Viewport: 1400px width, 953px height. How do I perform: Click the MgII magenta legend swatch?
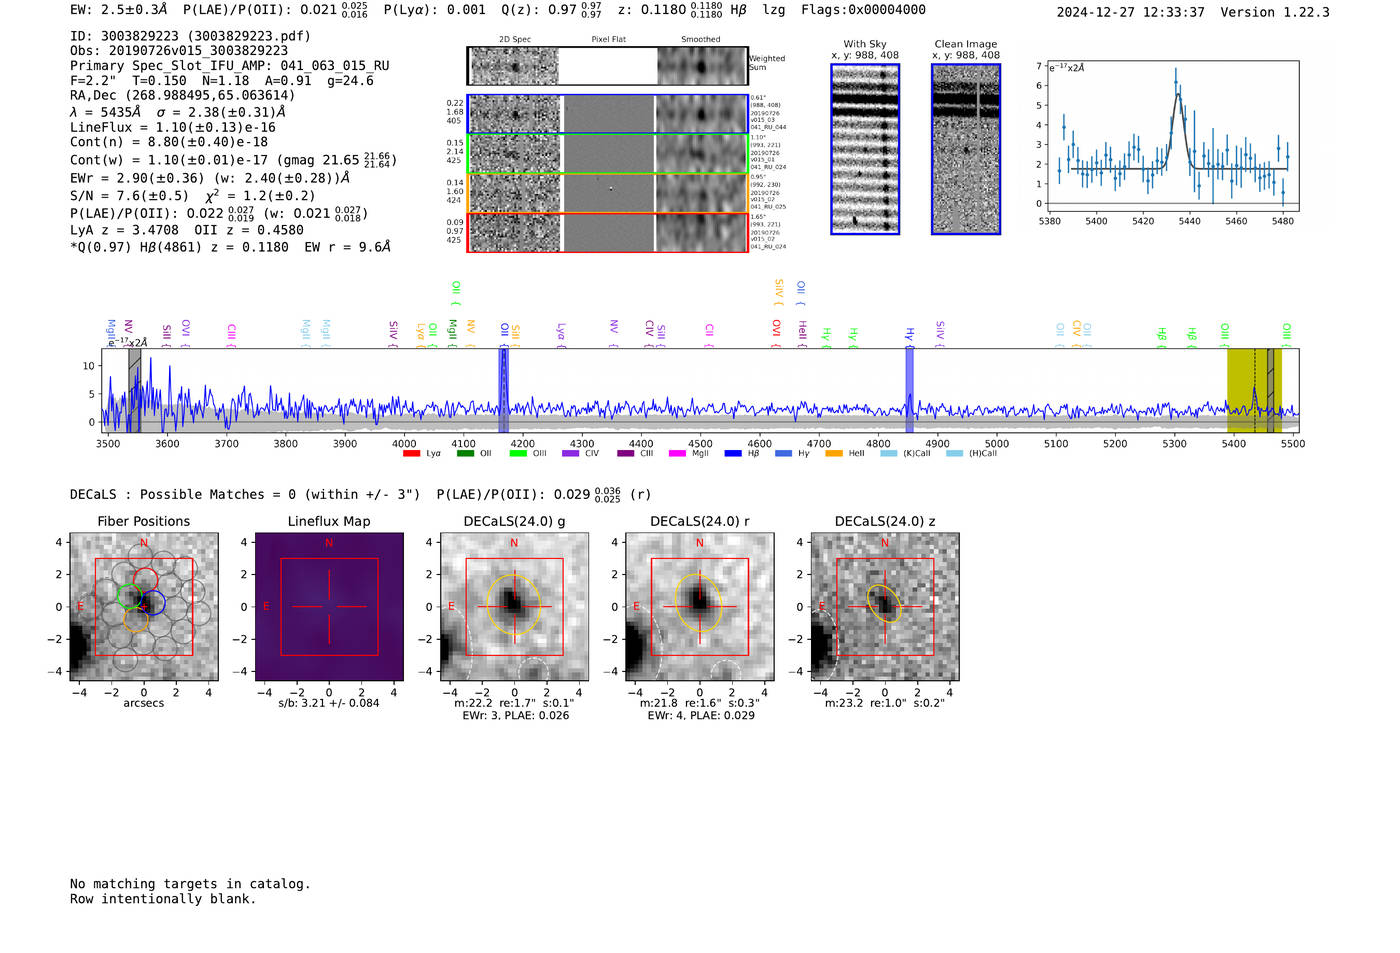tap(677, 454)
